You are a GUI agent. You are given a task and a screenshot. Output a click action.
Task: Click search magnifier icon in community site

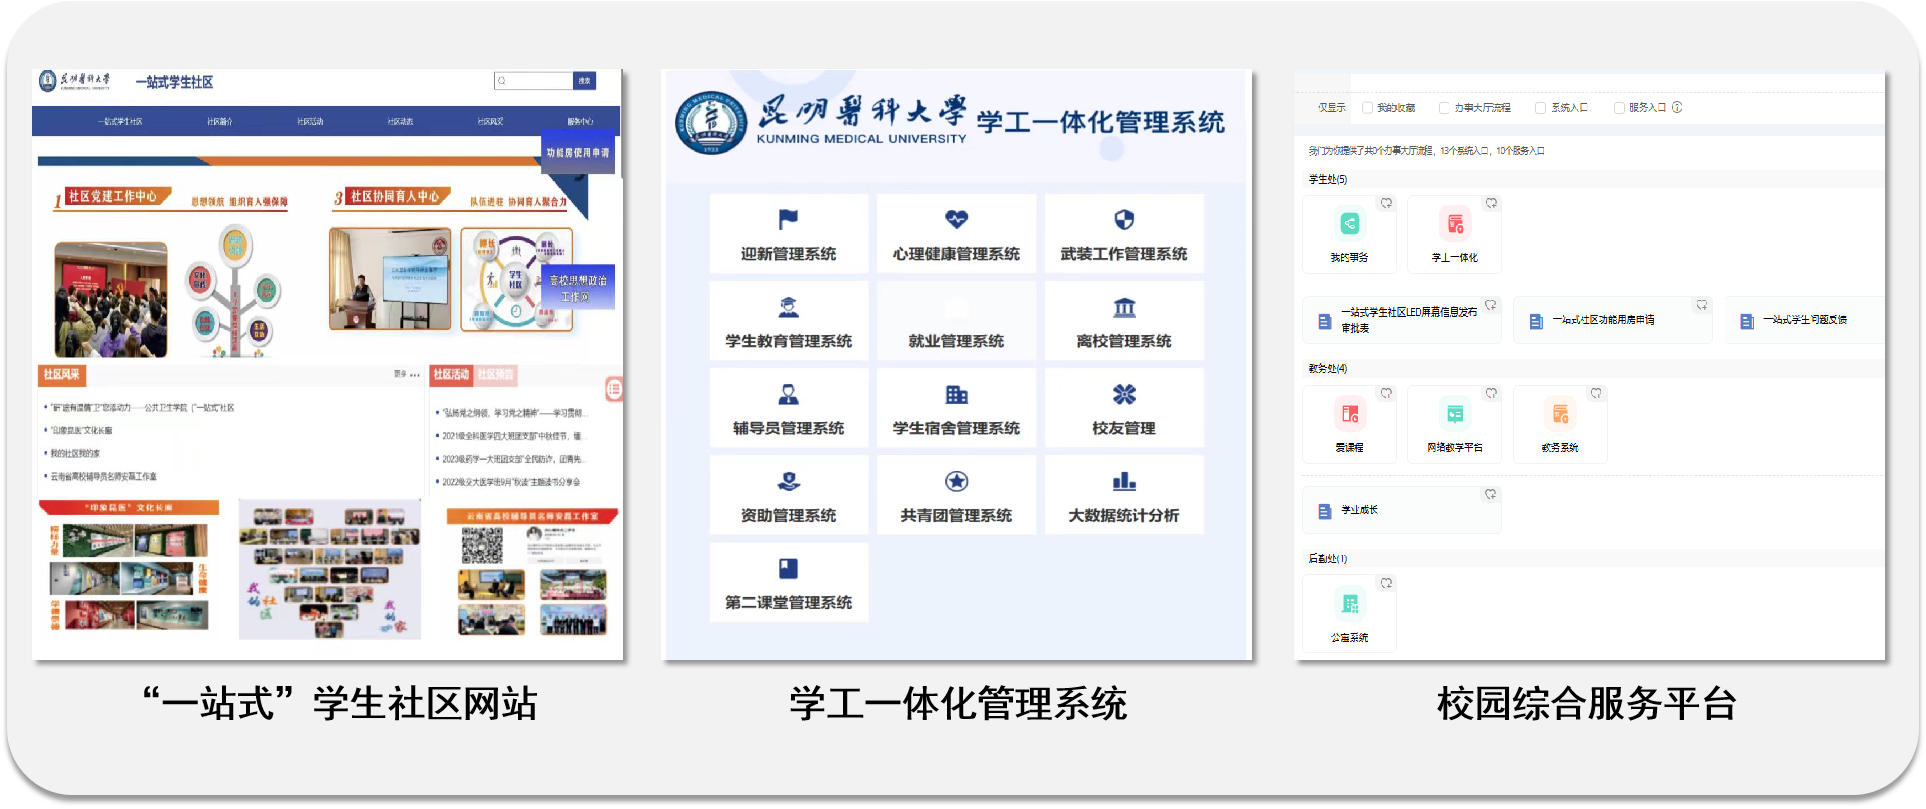click(x=502, y=81)
